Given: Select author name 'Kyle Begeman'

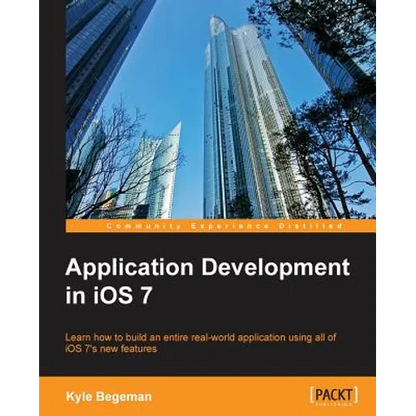Looking at the screenshot, I should point(109,397).
